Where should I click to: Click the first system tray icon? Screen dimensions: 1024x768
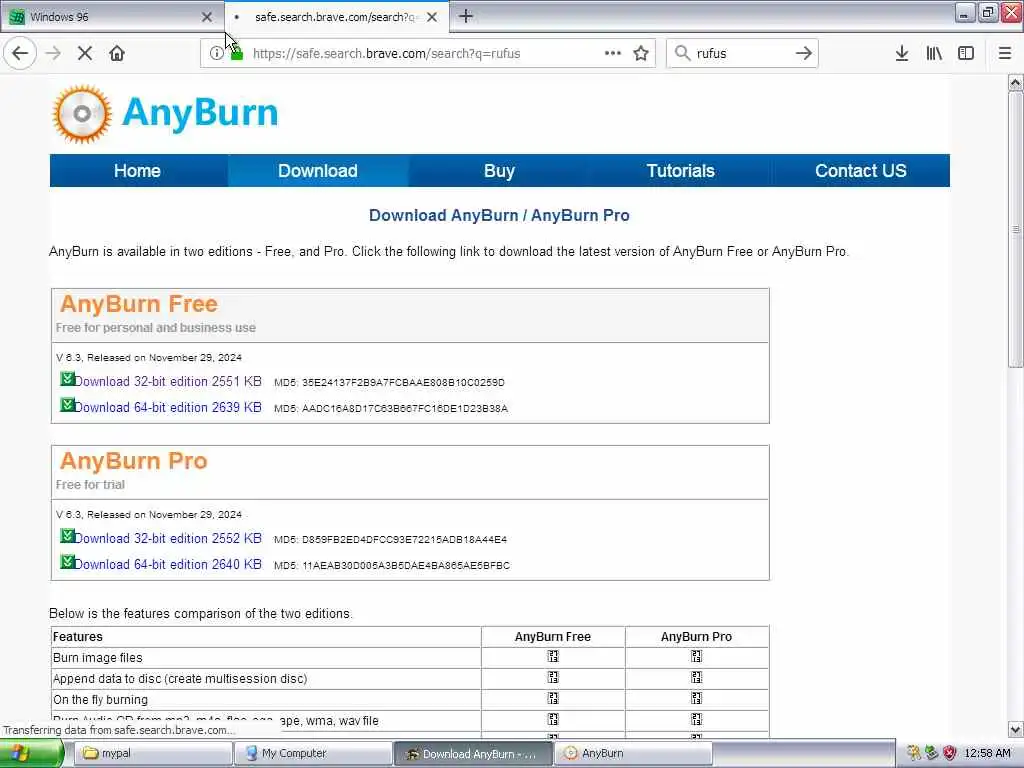[x=913, y=753]
